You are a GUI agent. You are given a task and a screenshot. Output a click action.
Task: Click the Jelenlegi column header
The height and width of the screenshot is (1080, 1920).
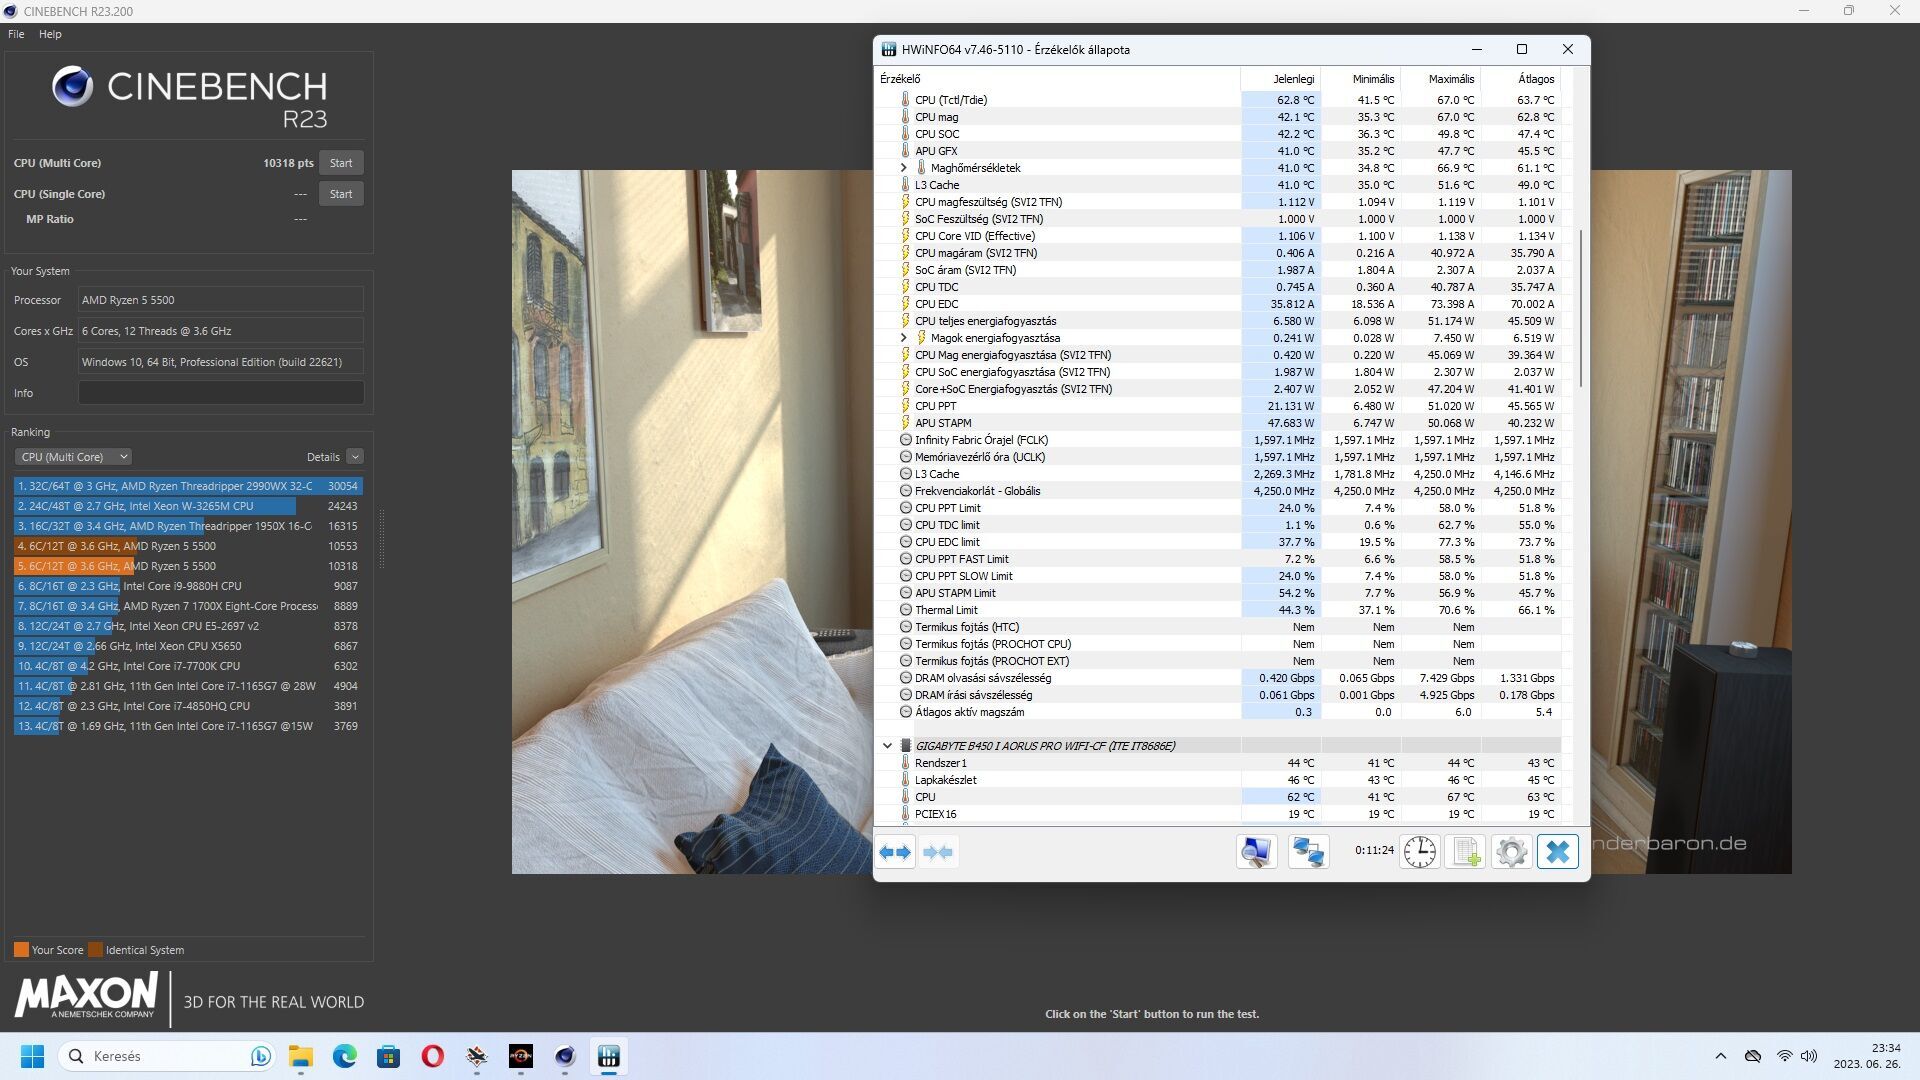point(1281,79)
